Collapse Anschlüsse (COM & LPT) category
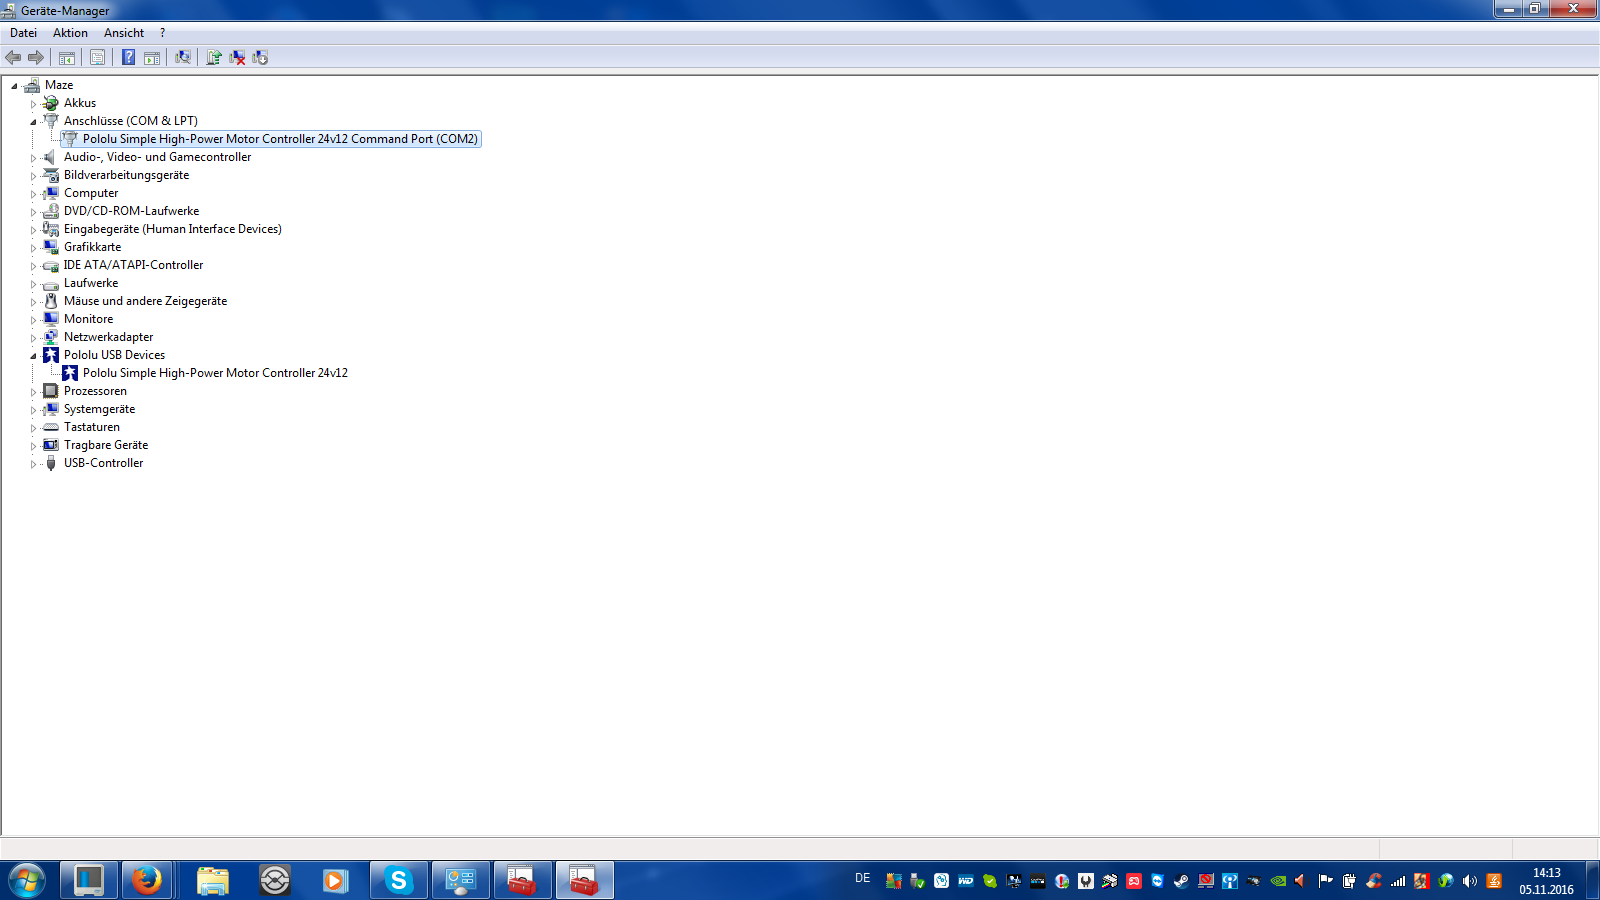 pyautogui.click(x=33, y=122)
